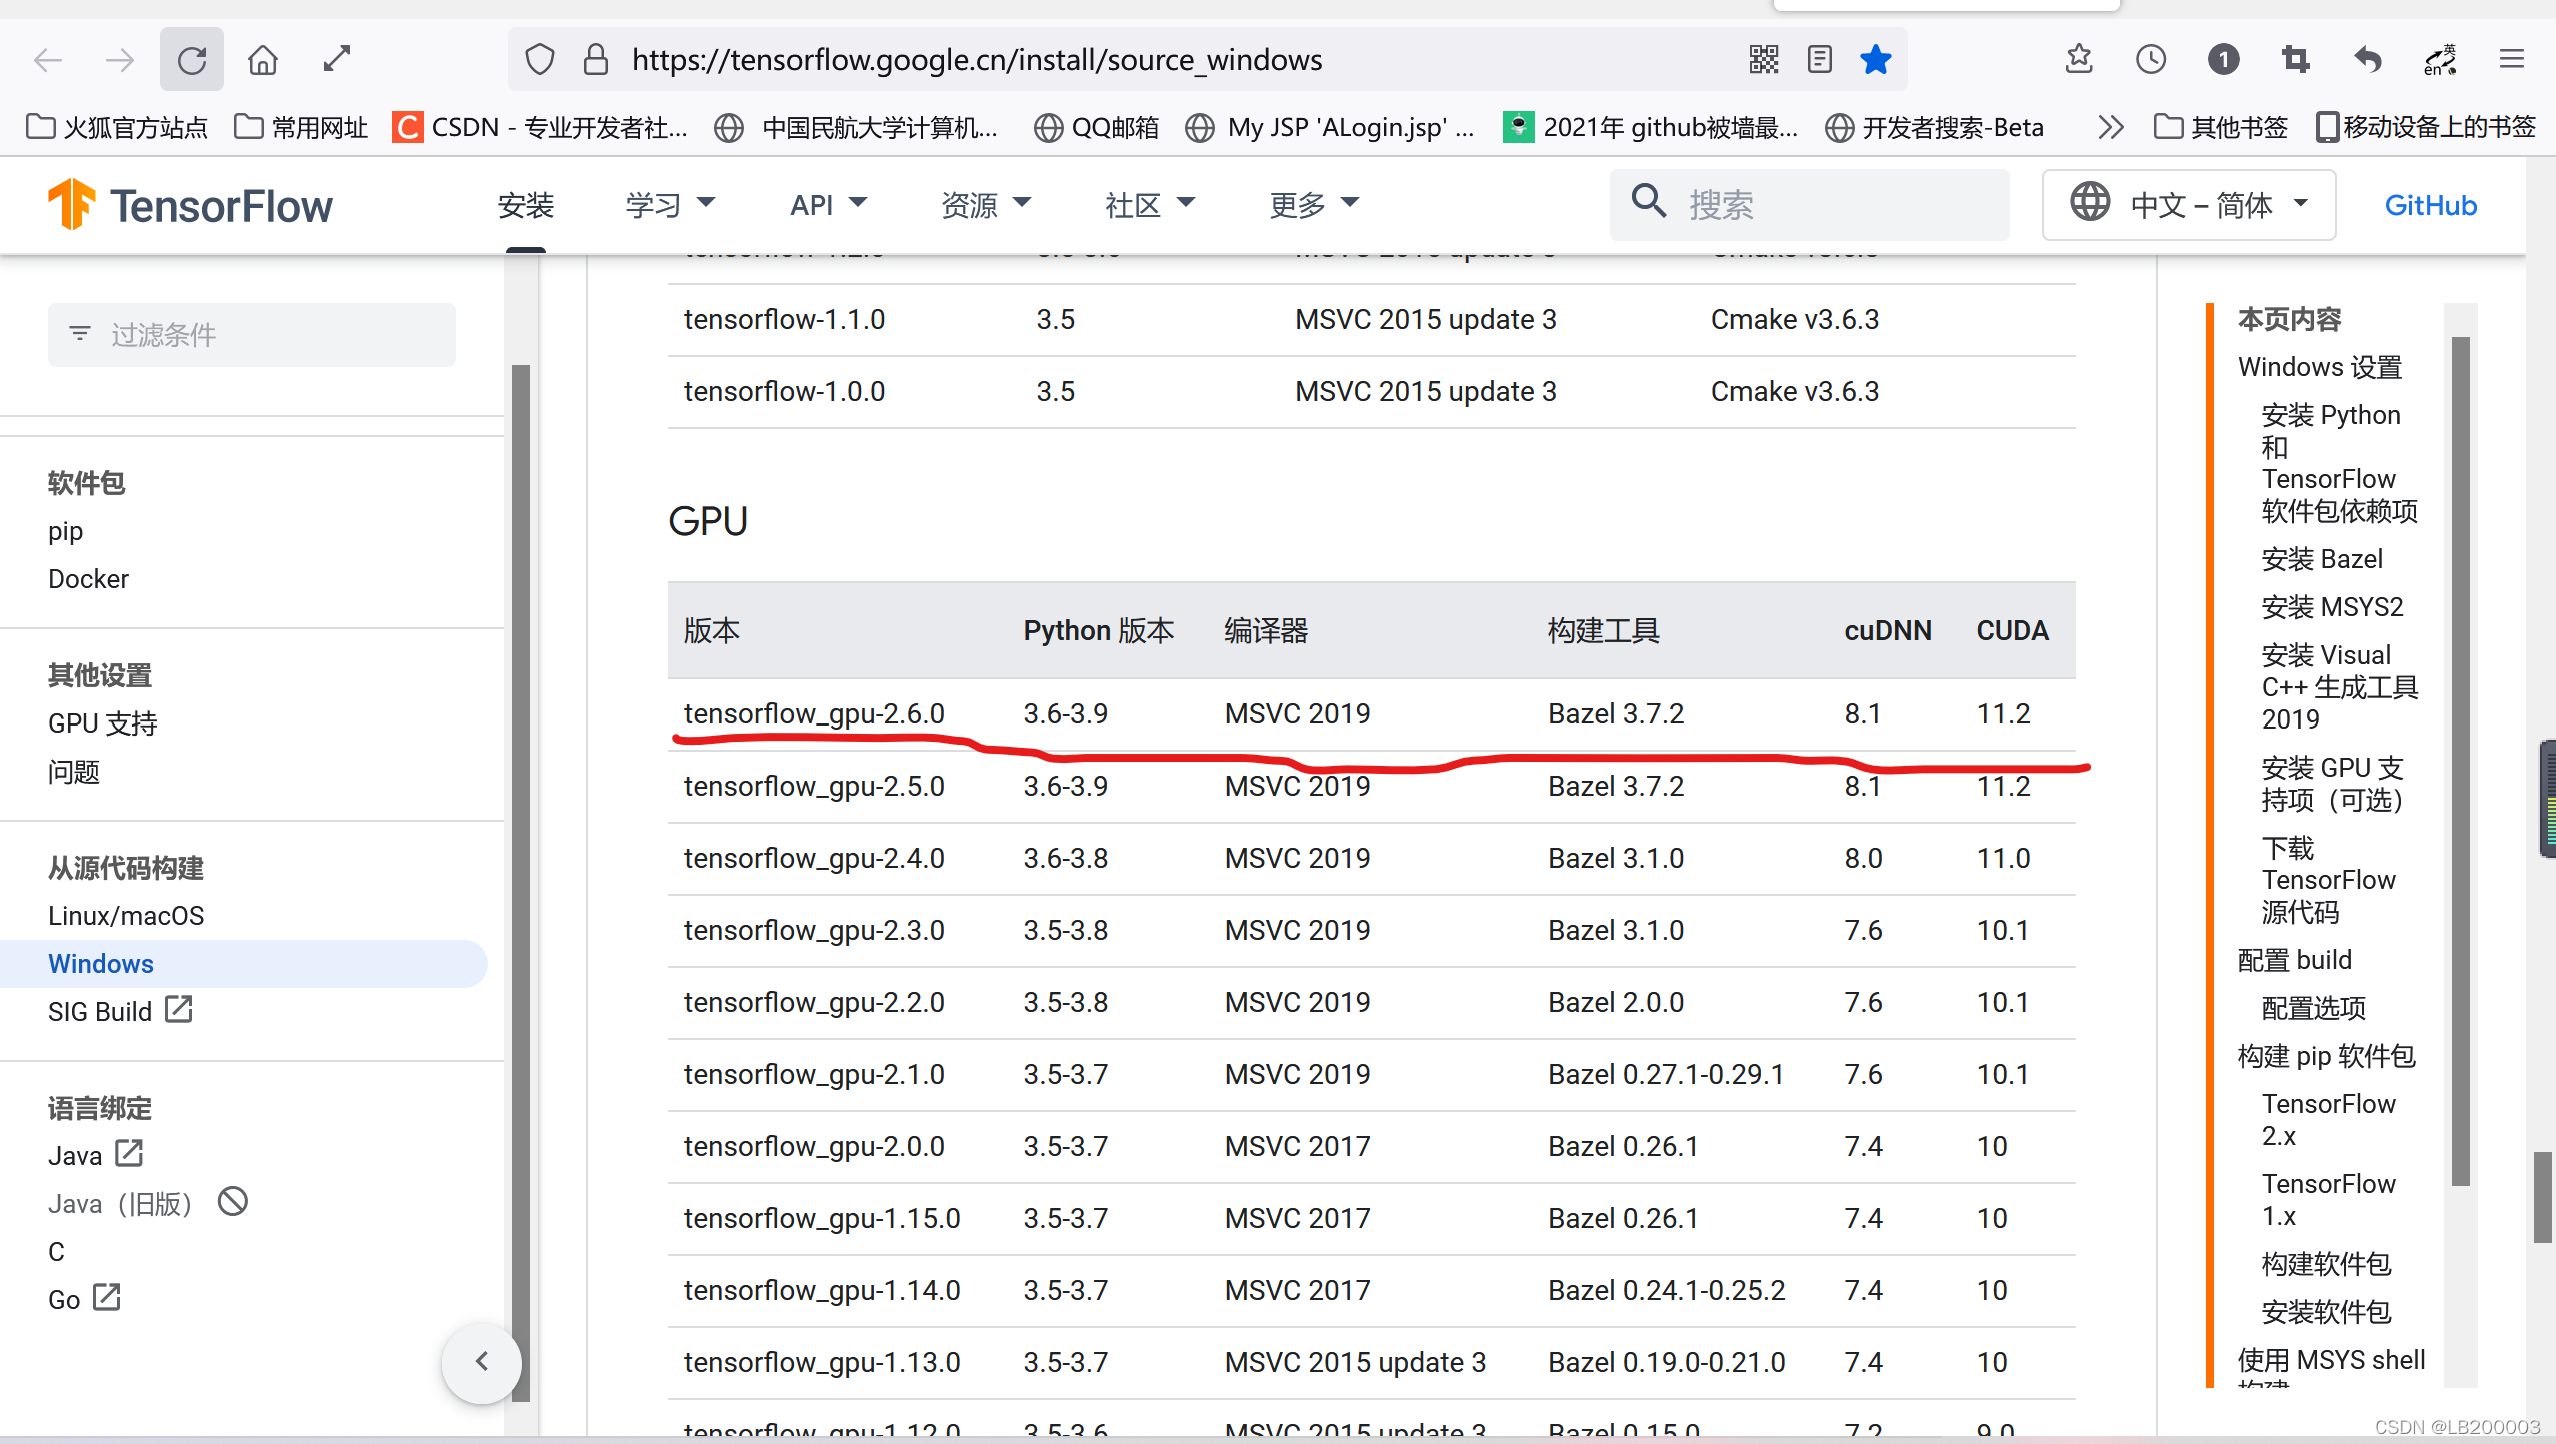Open the GitHub link in header
This screenshot has height=1444, width=2556.
click(2430, 205)
